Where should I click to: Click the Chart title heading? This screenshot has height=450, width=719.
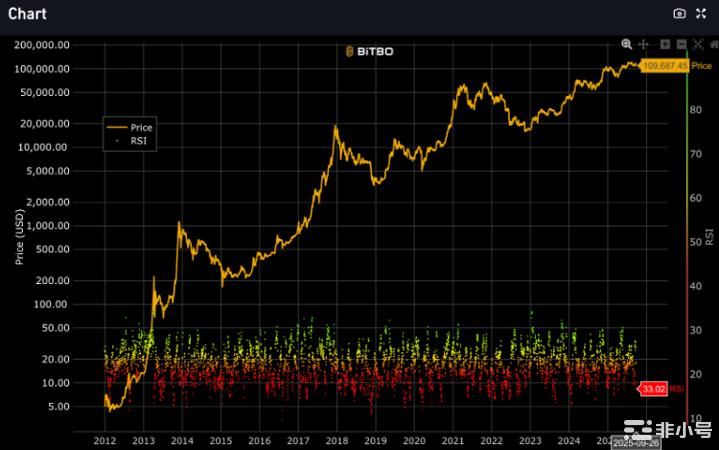click(x=27, y=14)
